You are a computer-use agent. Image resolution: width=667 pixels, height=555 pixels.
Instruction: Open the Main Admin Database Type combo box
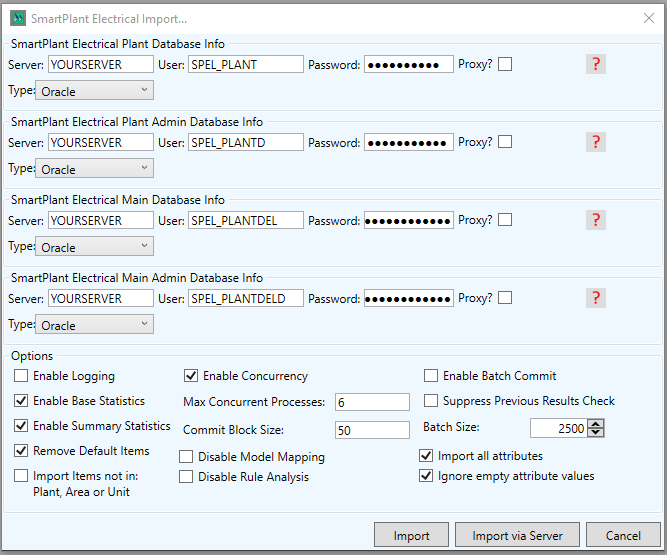tap(95, 325)
